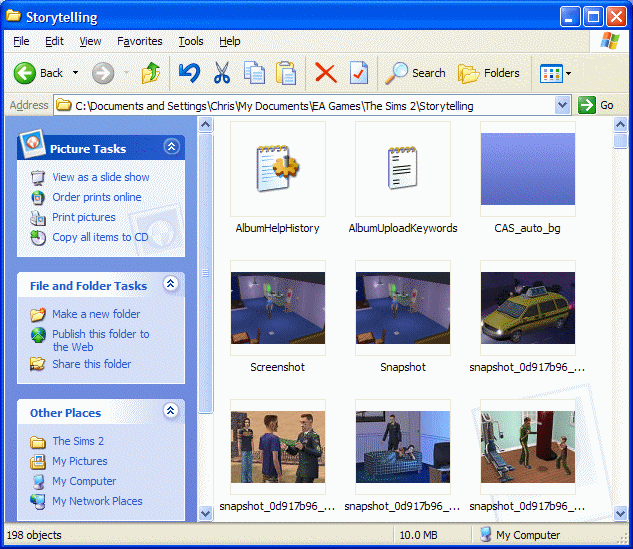
Task: Click Share this folder
Action: 92,364
